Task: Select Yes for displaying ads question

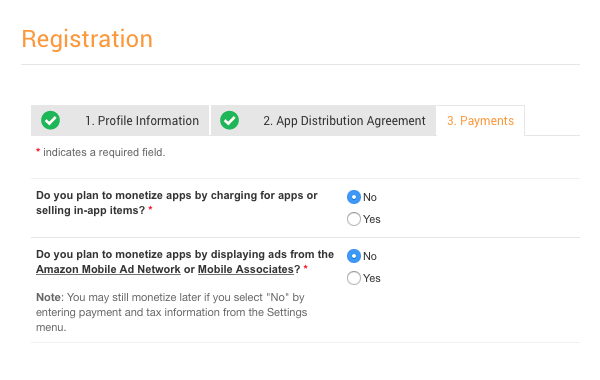Action: pos(354,278)
